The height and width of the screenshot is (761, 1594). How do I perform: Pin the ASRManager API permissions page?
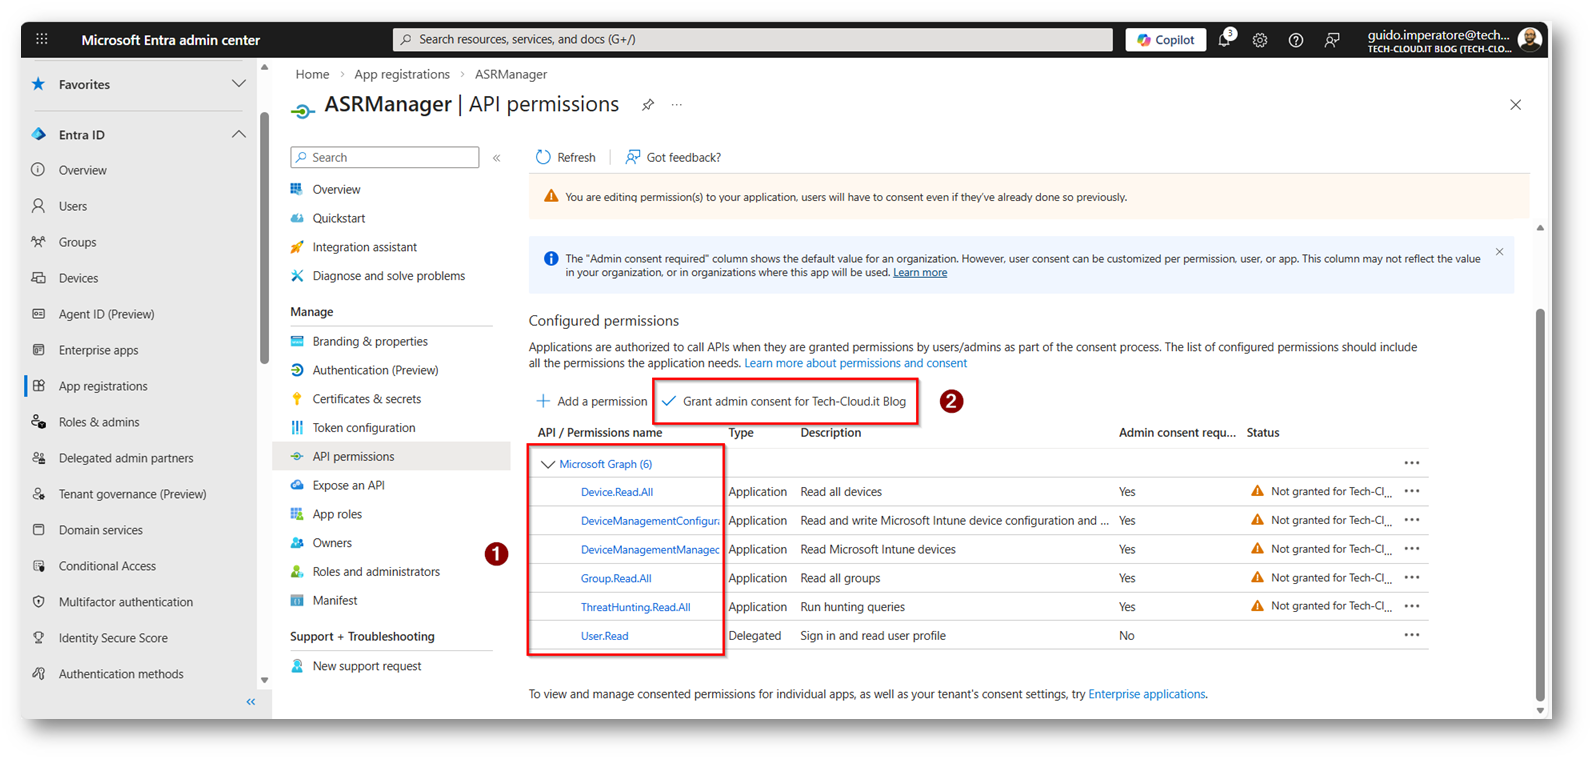[648, 105]
